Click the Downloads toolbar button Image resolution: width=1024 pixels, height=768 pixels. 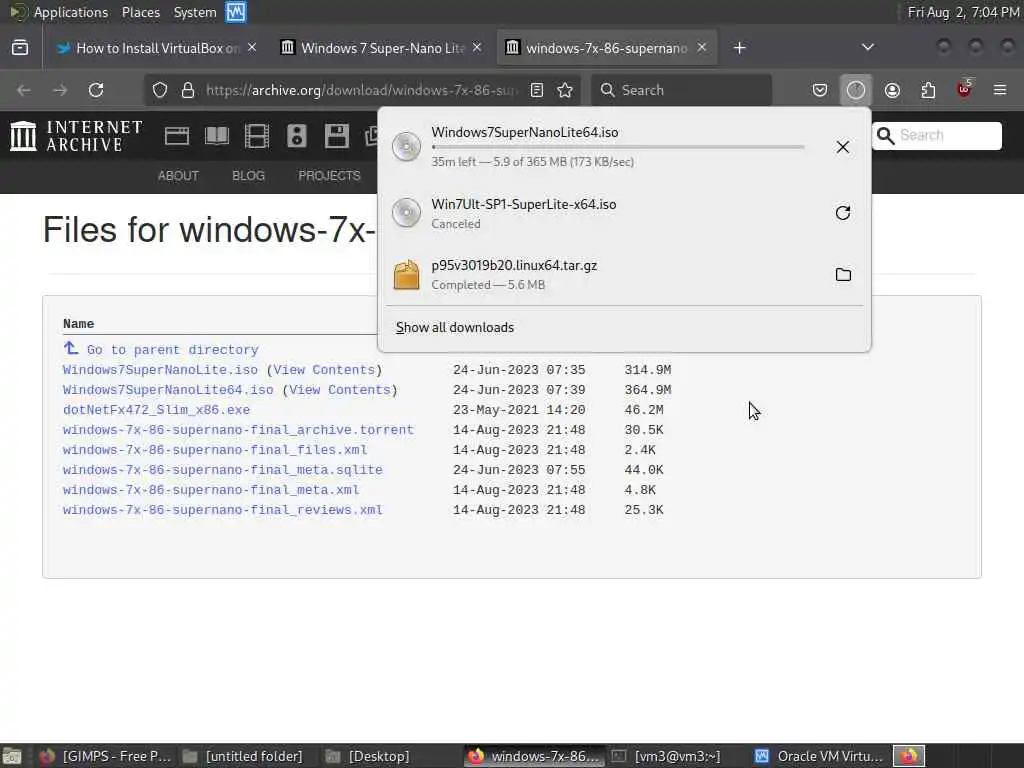coord(856,90)
